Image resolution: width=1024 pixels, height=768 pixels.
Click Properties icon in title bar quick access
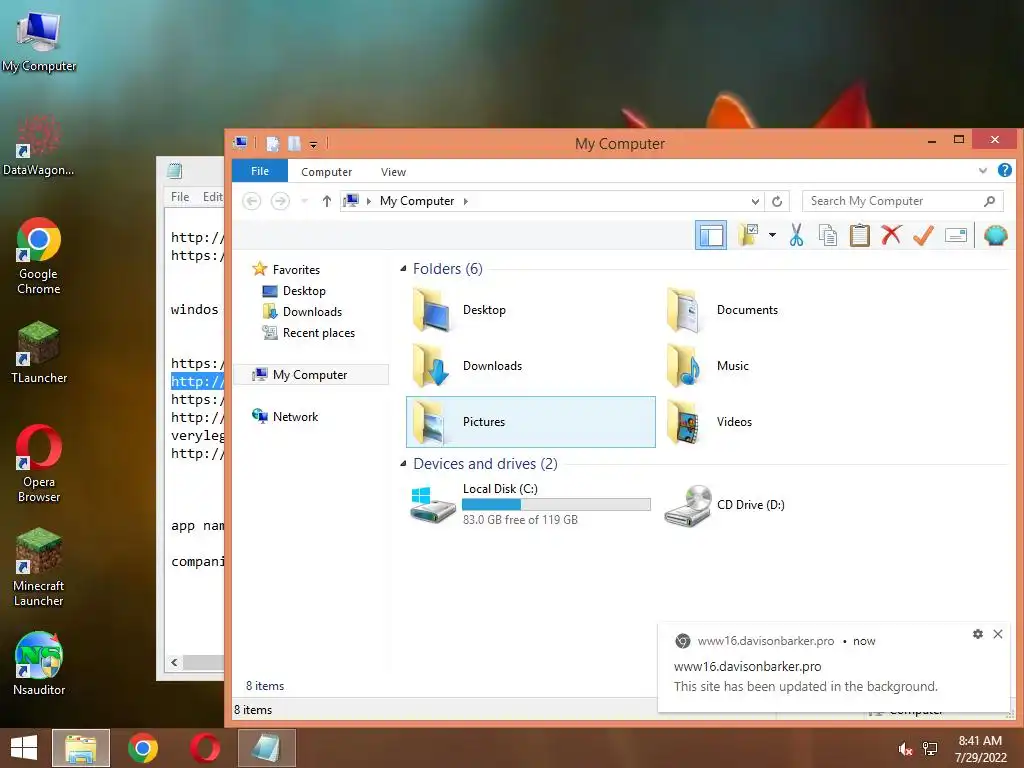pyautogui.click(x=273, y=144)
